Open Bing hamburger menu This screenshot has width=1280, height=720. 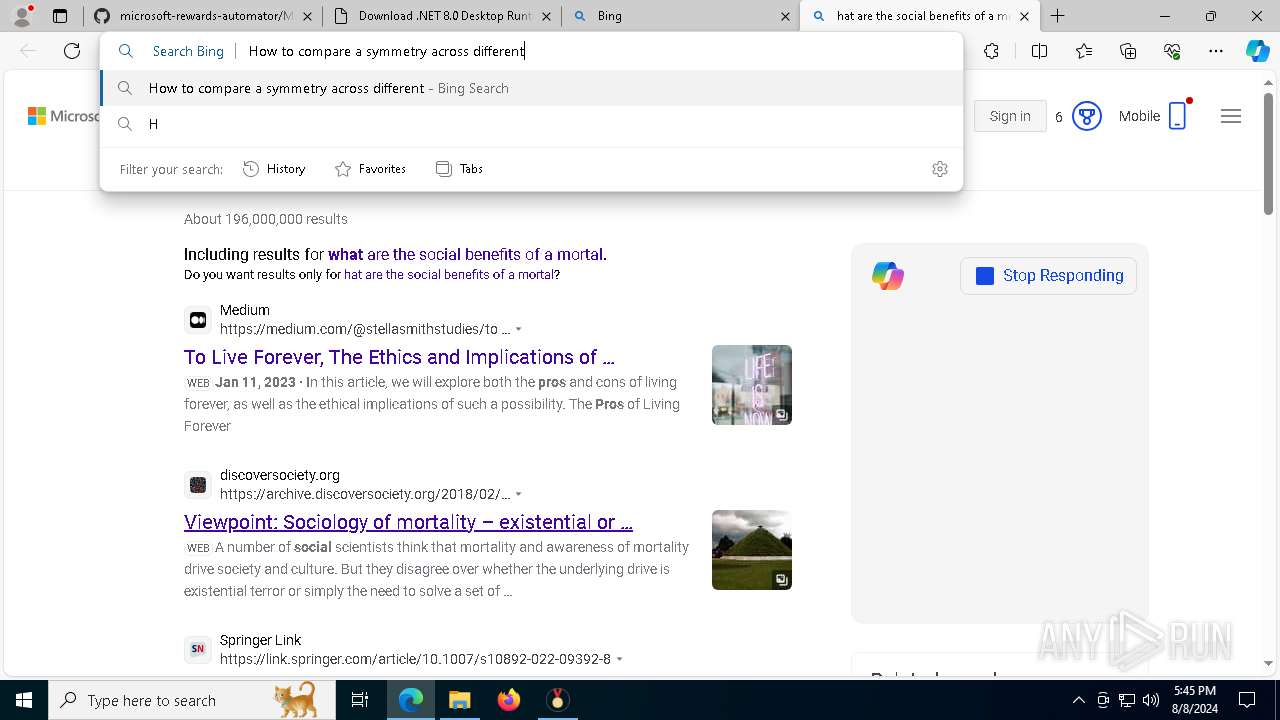(1231, 116)
